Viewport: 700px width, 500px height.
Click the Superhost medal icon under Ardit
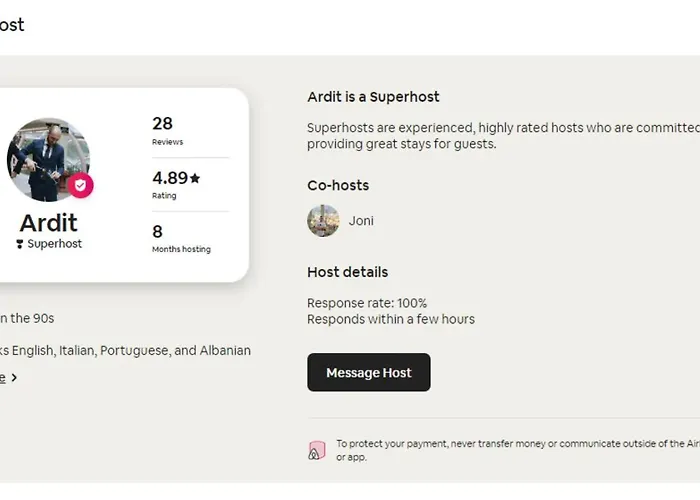19,244
